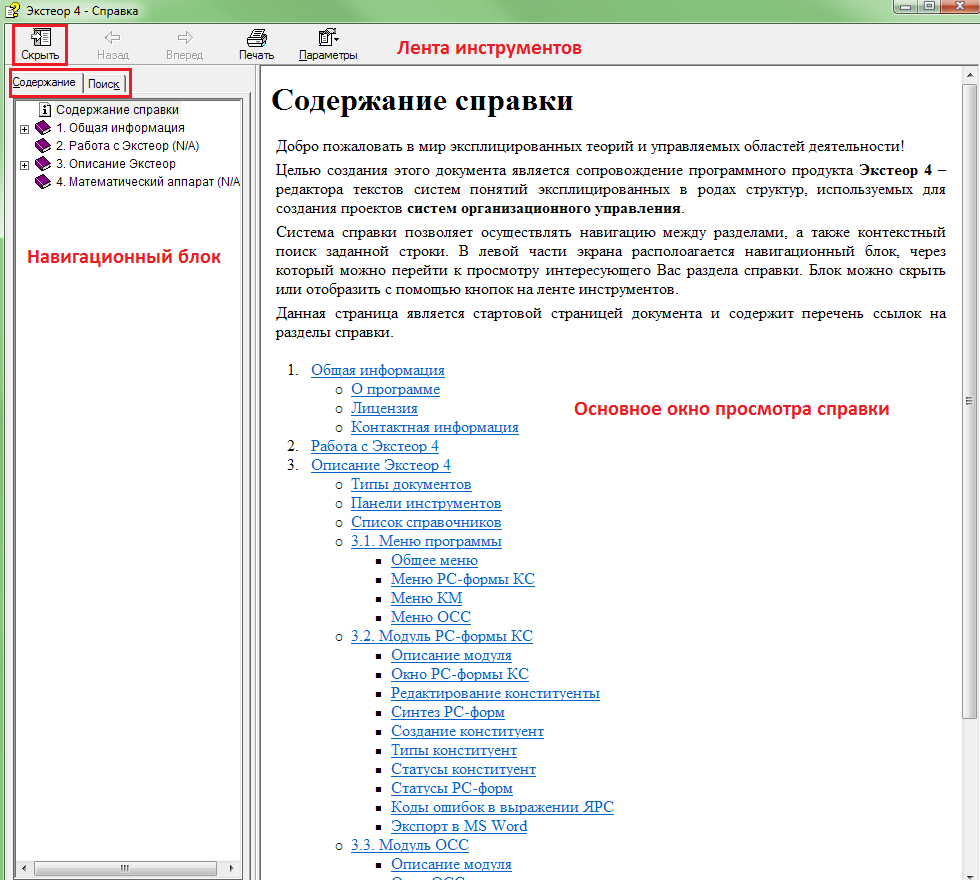This screenshot has width=980, height=880.
Task: Switch to the Содержание tab
Action: point(44,82)
